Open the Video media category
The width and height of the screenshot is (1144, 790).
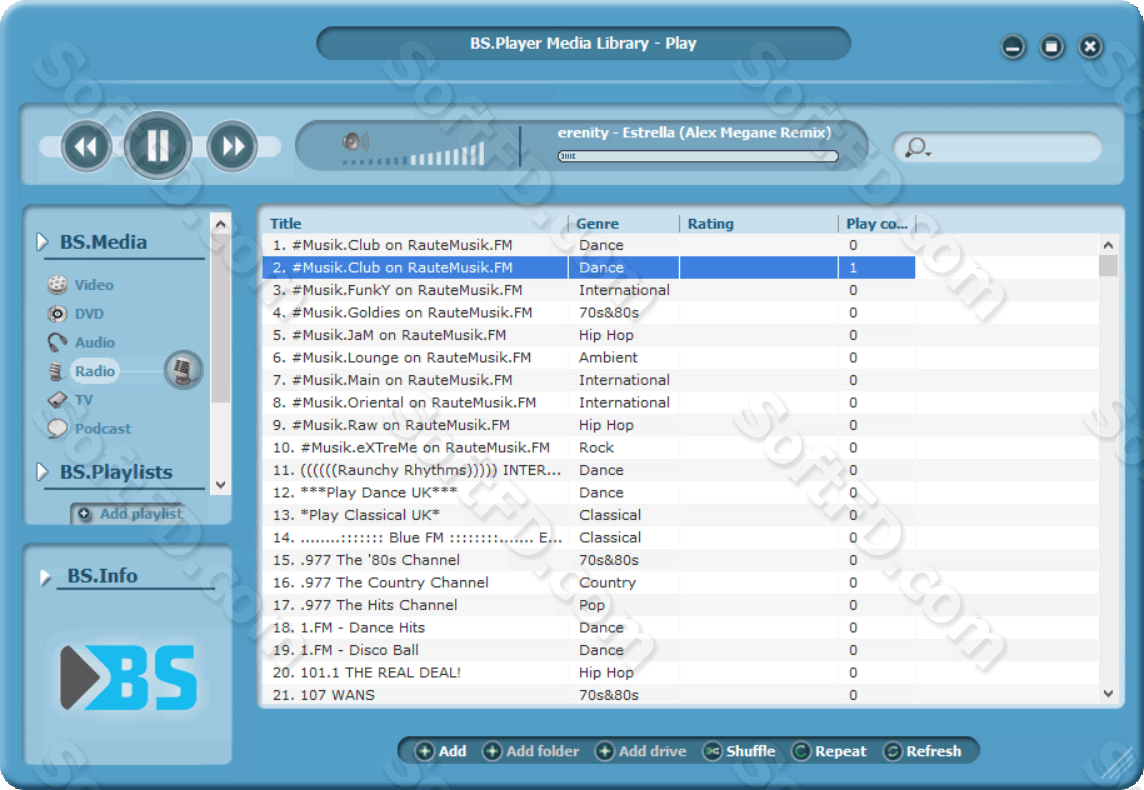(94, 285)
